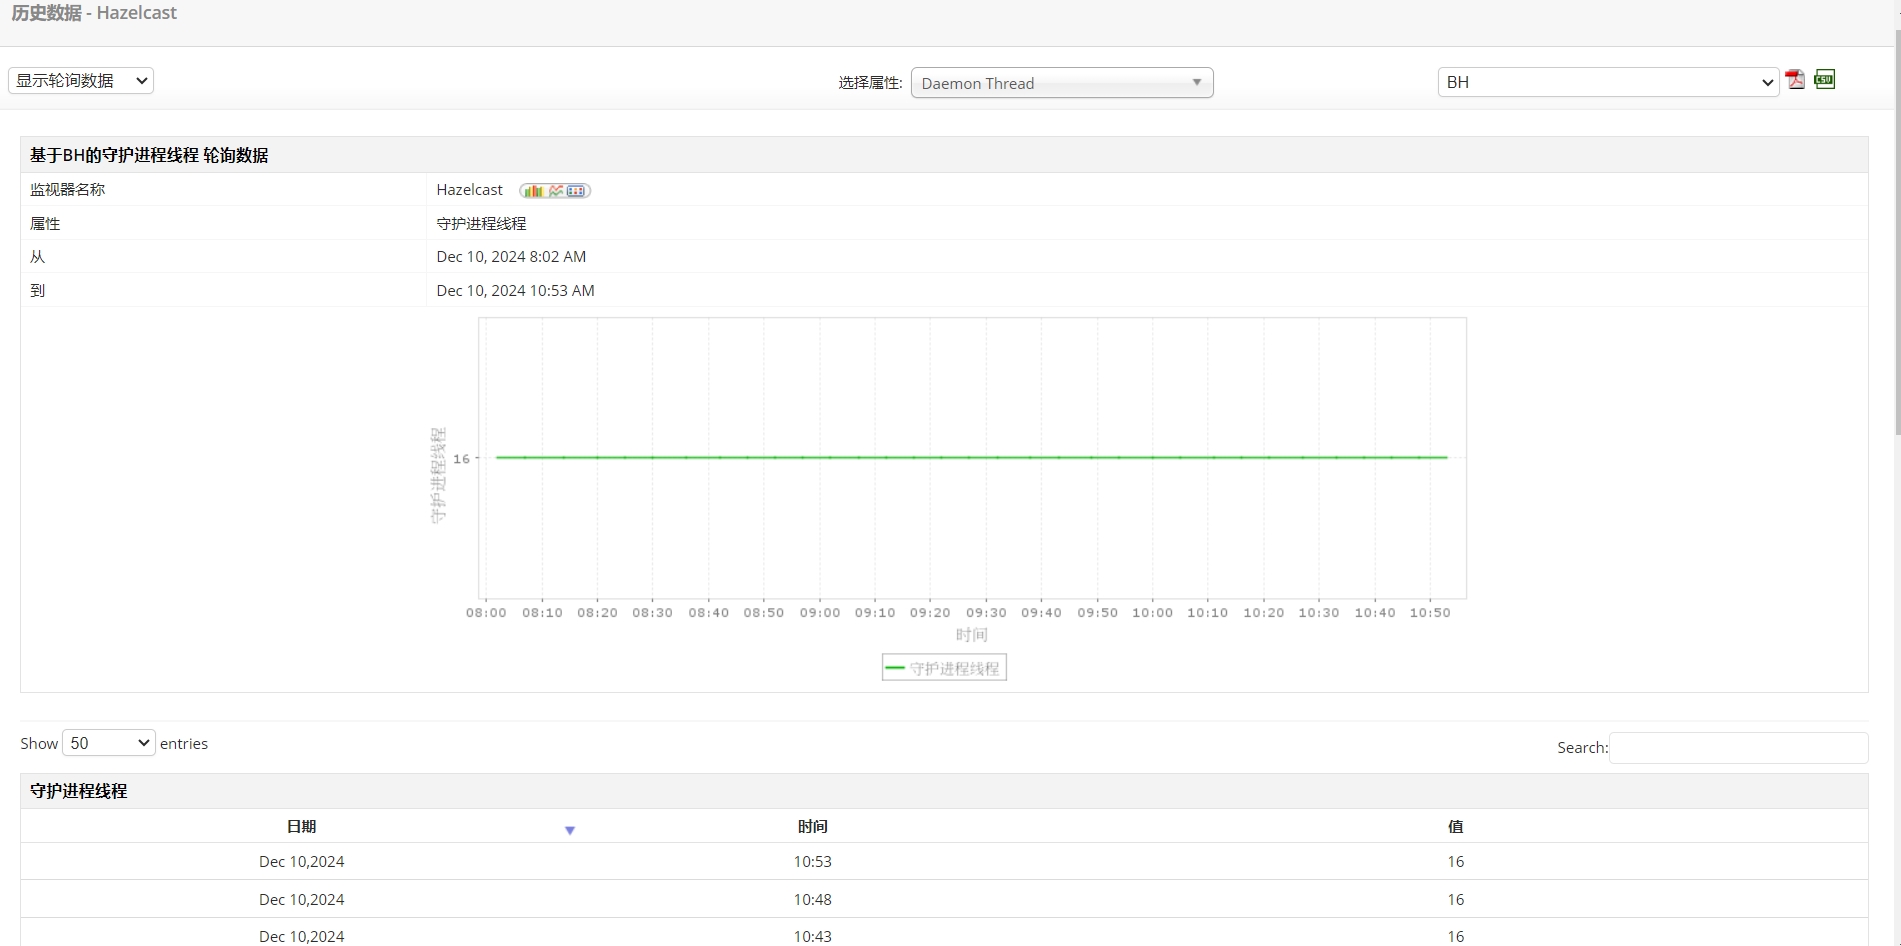Click the 监视器名称 row label
This screenshot has height=946, width=1901.
(67, 190)
